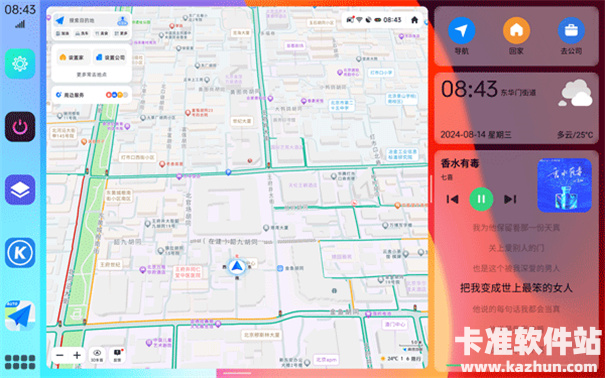Tap the cloudy weather icon in clock widget

pos(575,93)
